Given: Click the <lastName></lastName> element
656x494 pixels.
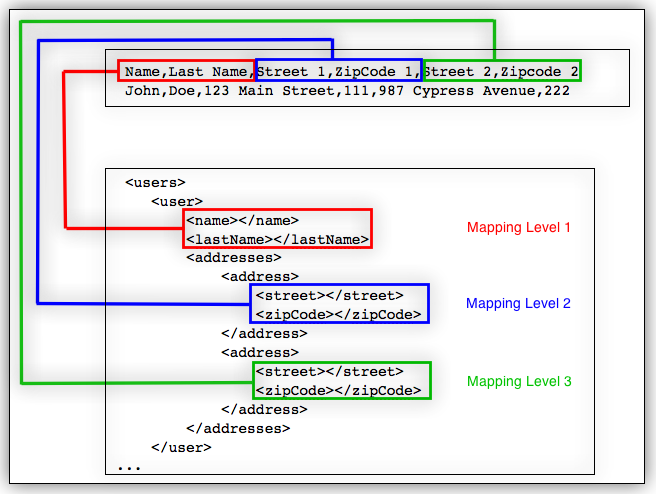Looking at the screenshot, I should pos(277,240).
